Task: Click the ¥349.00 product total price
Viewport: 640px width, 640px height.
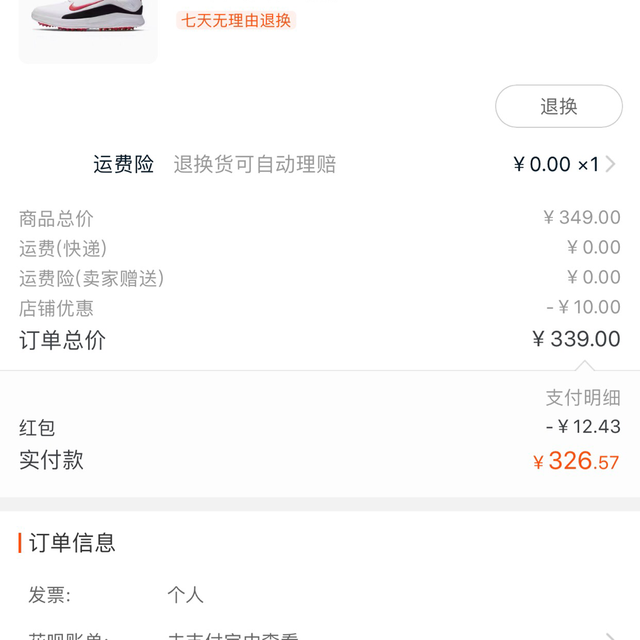Action: point(582,218)
